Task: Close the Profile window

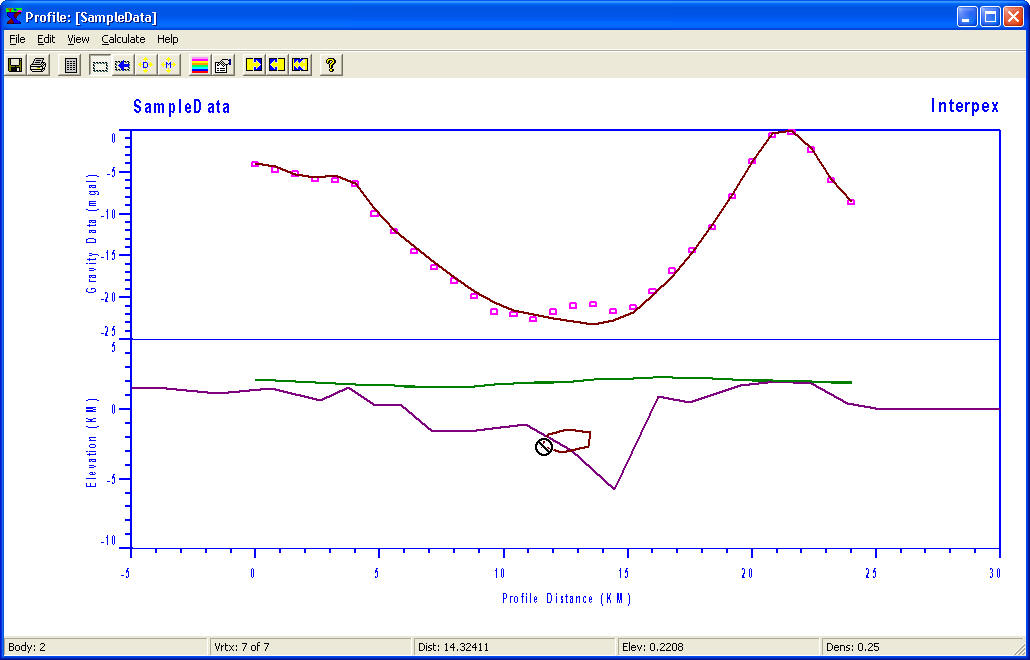Action: (x=1013, y=16)
